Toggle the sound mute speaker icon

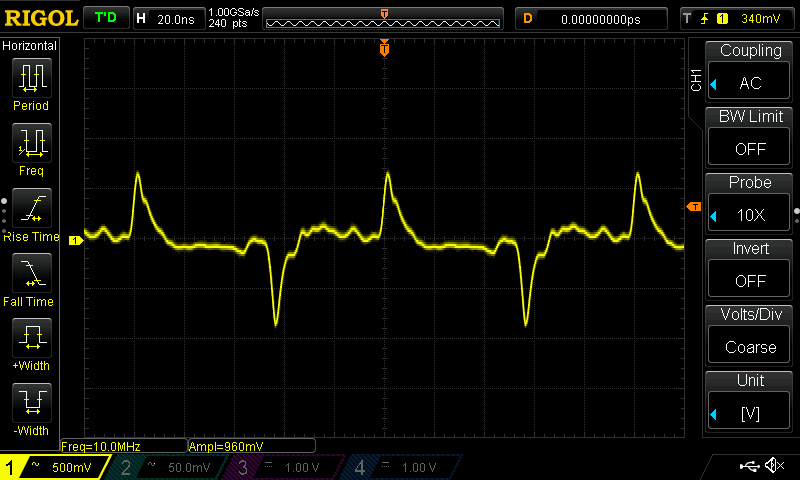[775, 465]
